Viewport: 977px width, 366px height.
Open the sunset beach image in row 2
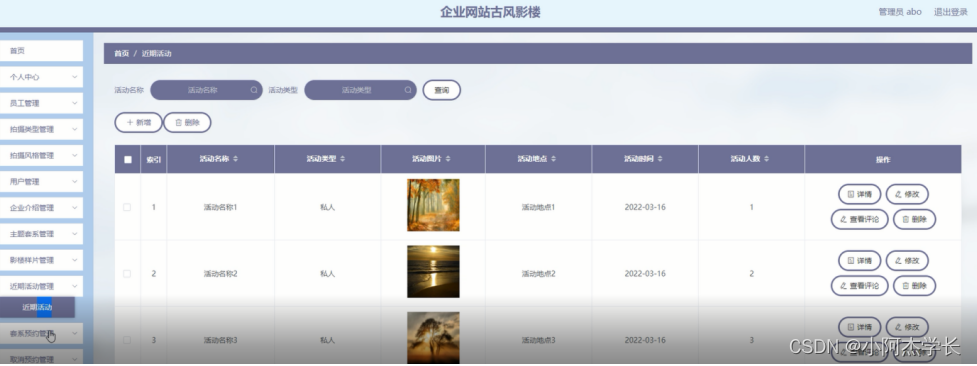tap(433, 271)
